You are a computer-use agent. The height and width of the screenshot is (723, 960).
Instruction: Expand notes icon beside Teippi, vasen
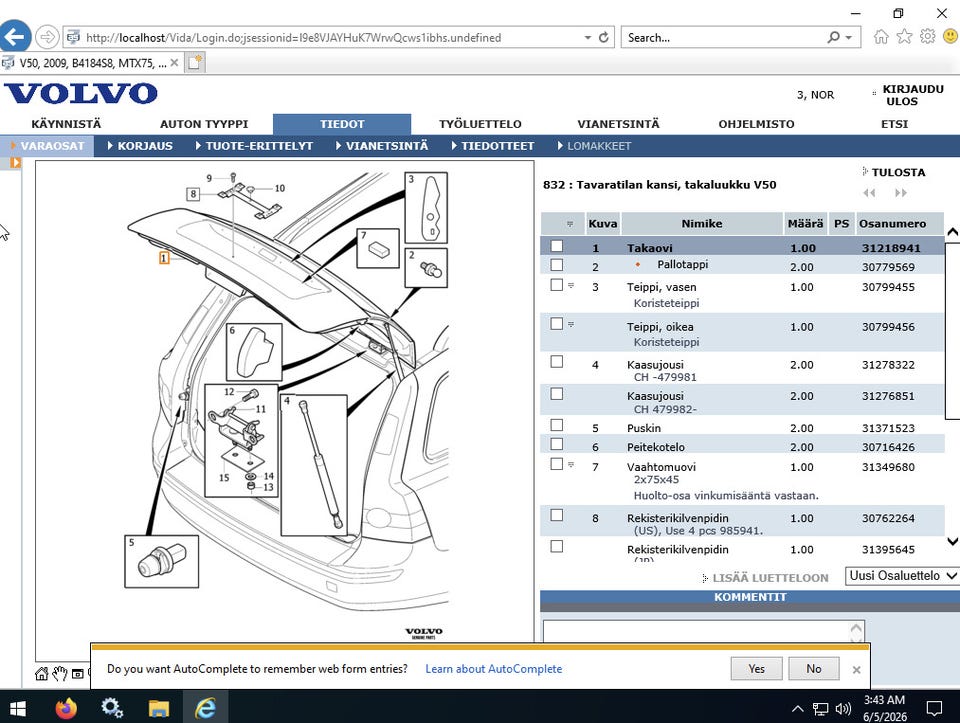571,285
